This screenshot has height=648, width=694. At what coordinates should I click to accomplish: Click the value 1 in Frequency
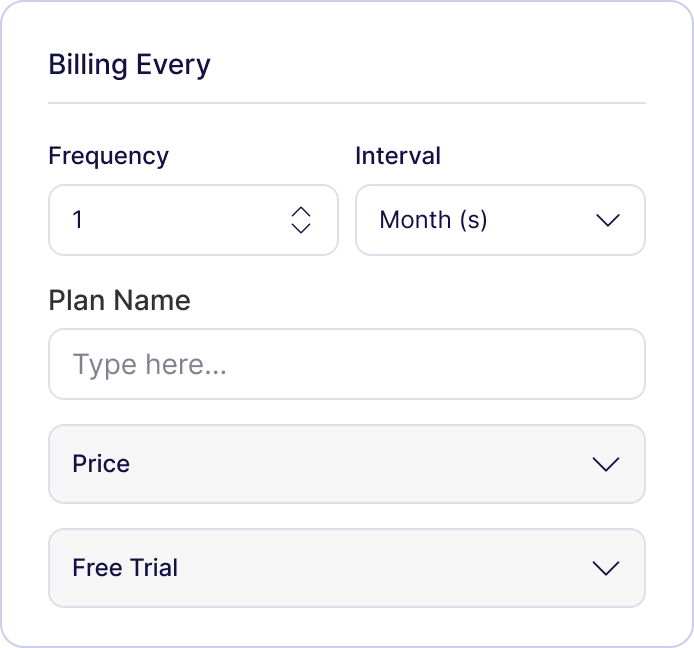(78, 220)
